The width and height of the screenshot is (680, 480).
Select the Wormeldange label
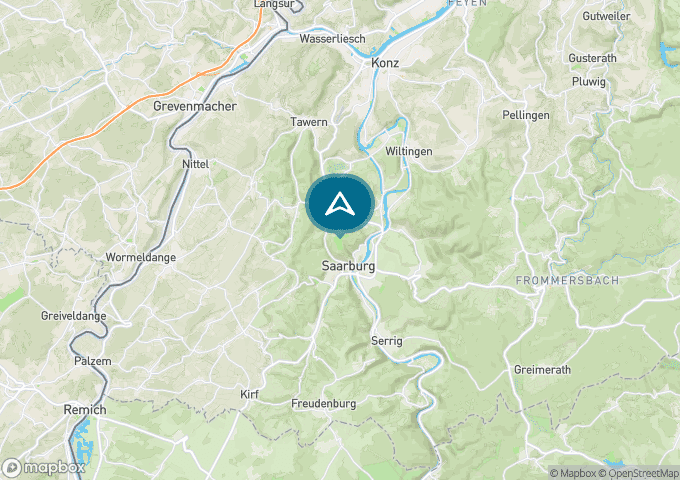point(141,258)
